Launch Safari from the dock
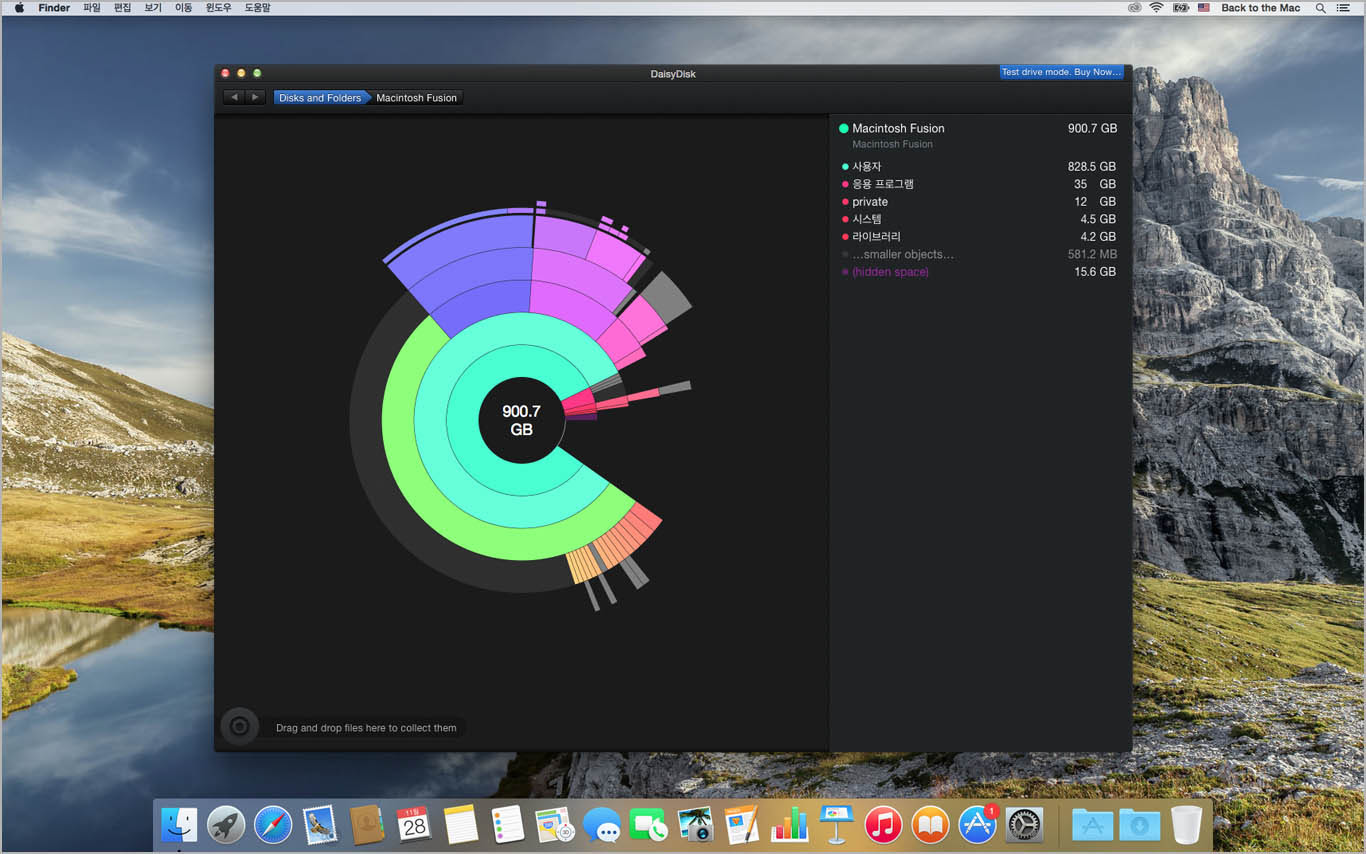The height and width of the screenshot is (854, 1366). click(273, 825)
